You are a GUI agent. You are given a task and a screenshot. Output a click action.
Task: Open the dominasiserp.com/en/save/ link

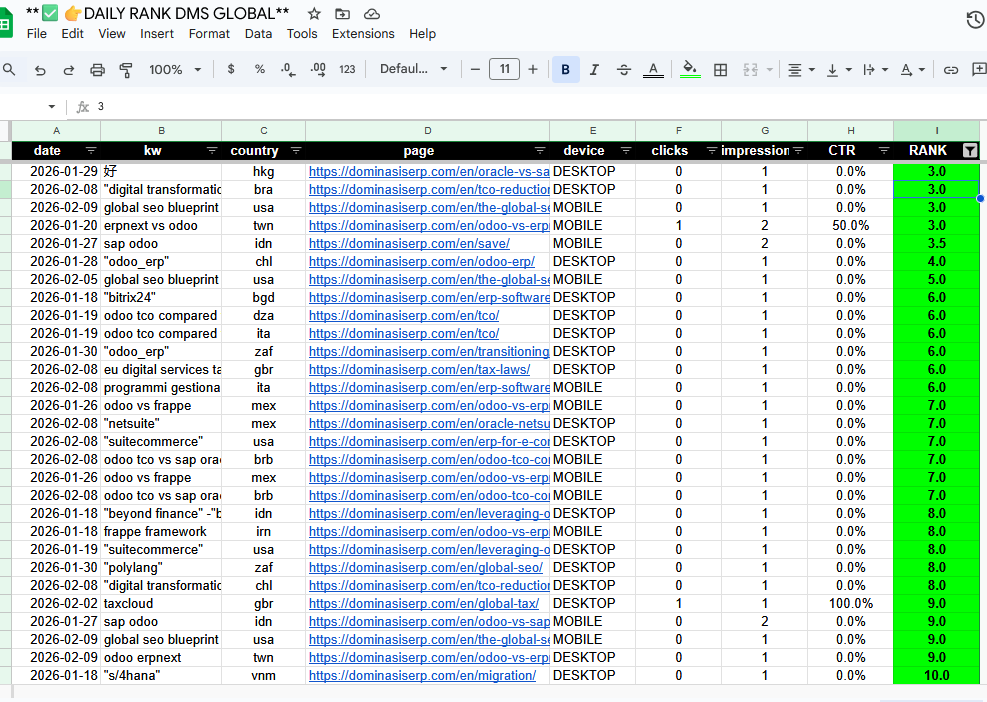point(409,244)
